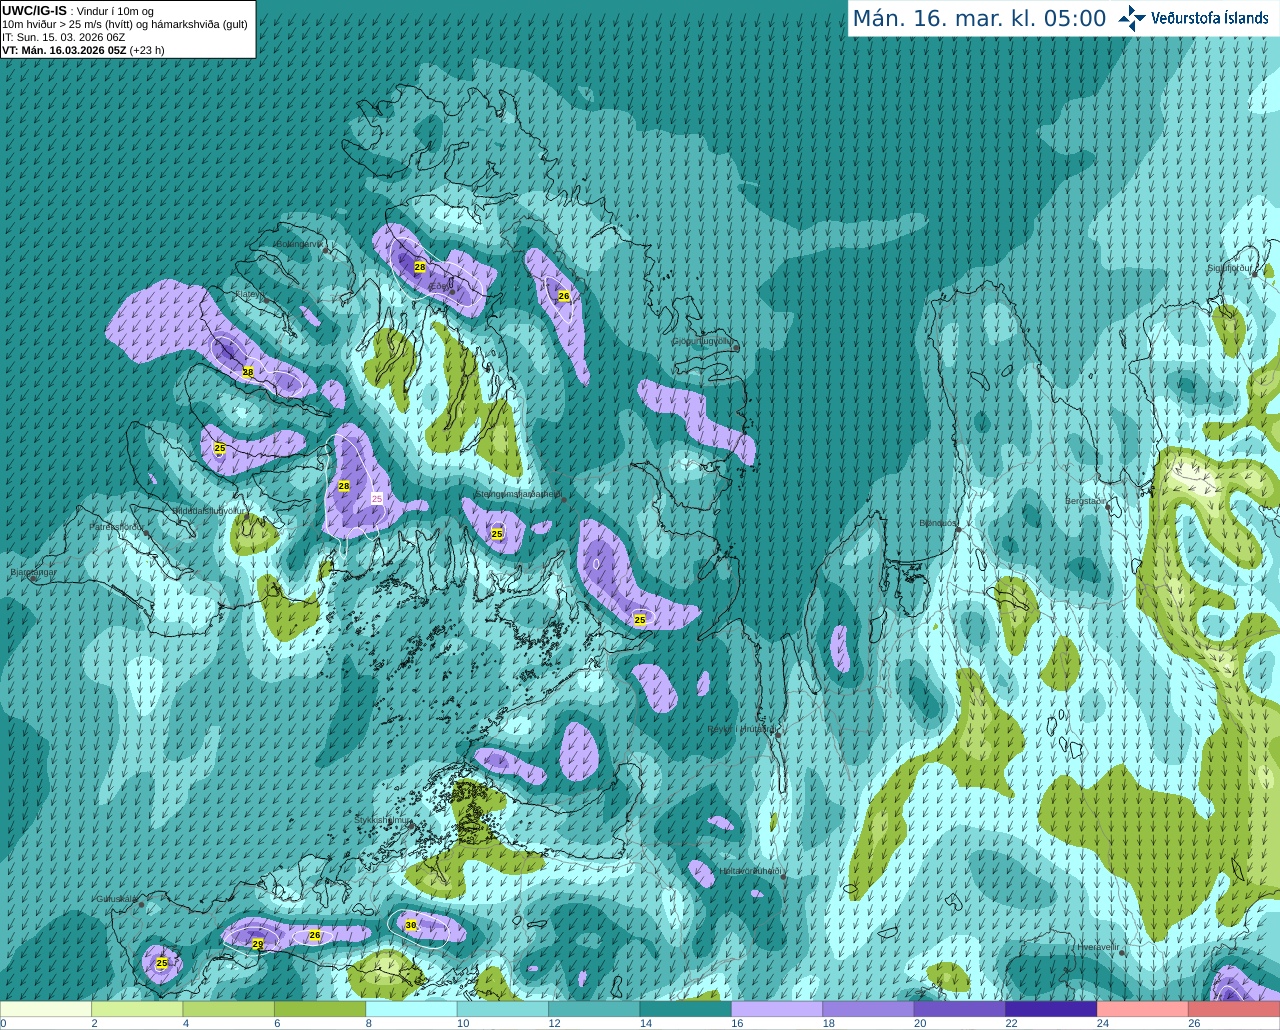Click the Stykkishólmur station label
Viewport: 1280px width, 1030px height.
(x=382, y=820)
